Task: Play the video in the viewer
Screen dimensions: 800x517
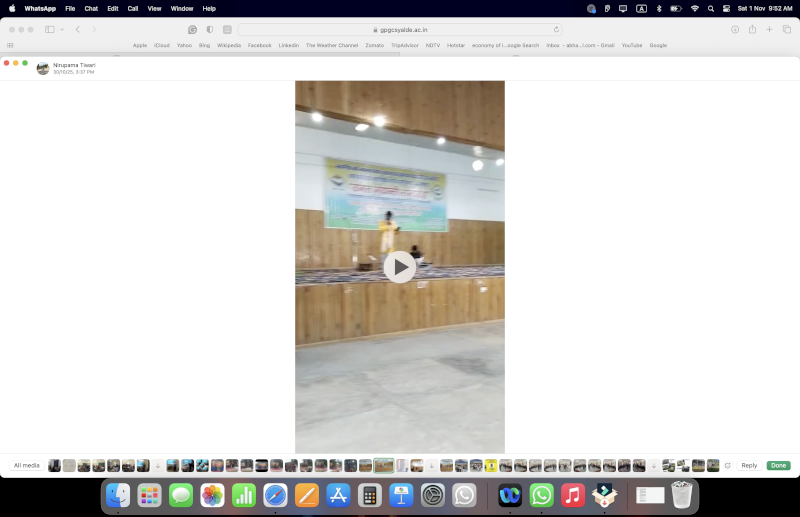Action: (x=400, y=267)
